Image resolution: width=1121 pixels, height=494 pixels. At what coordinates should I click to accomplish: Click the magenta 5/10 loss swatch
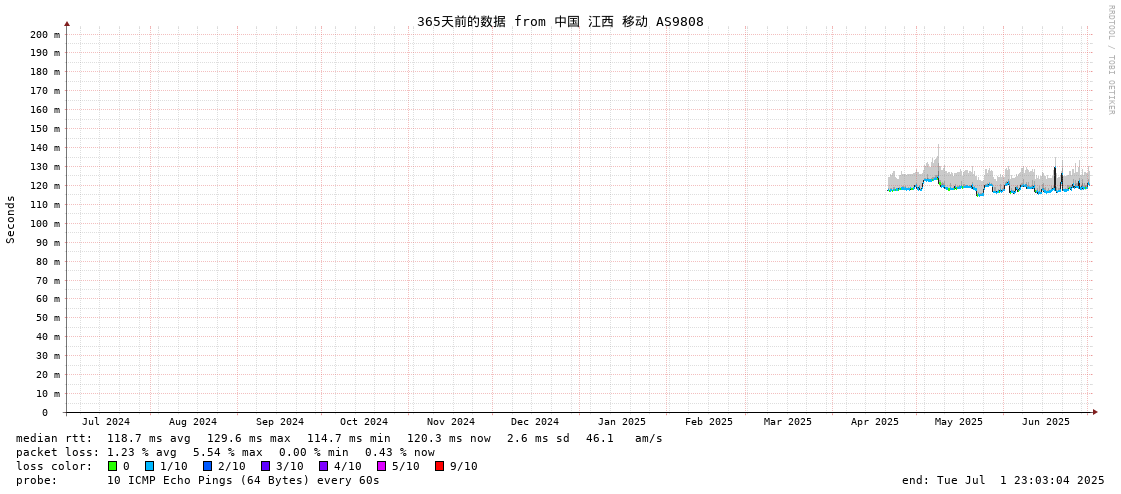tap(381, 466)
